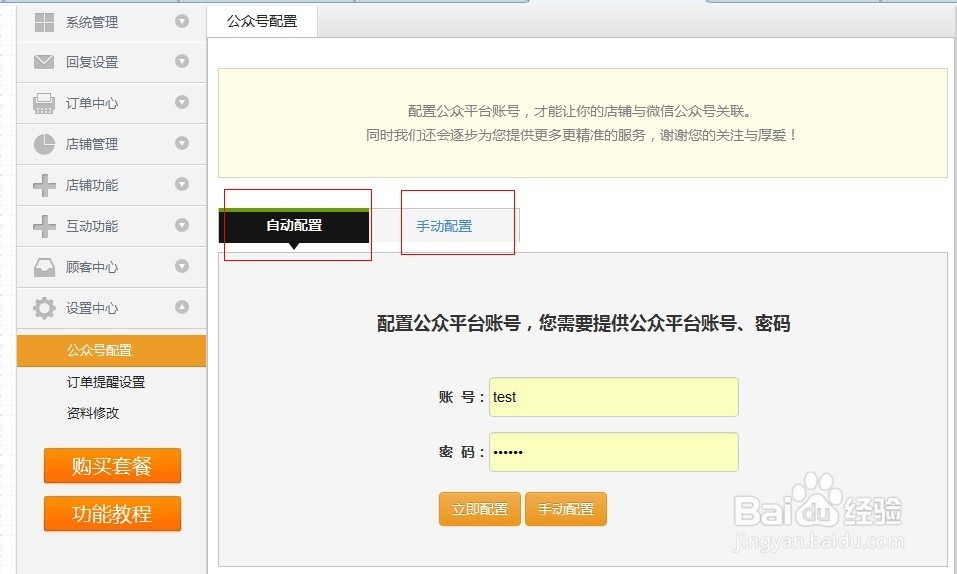The height and width of the screenshot is (574, 957).
Task: Select 公众号配置 in the sidebar
Action: pos(112,351)
